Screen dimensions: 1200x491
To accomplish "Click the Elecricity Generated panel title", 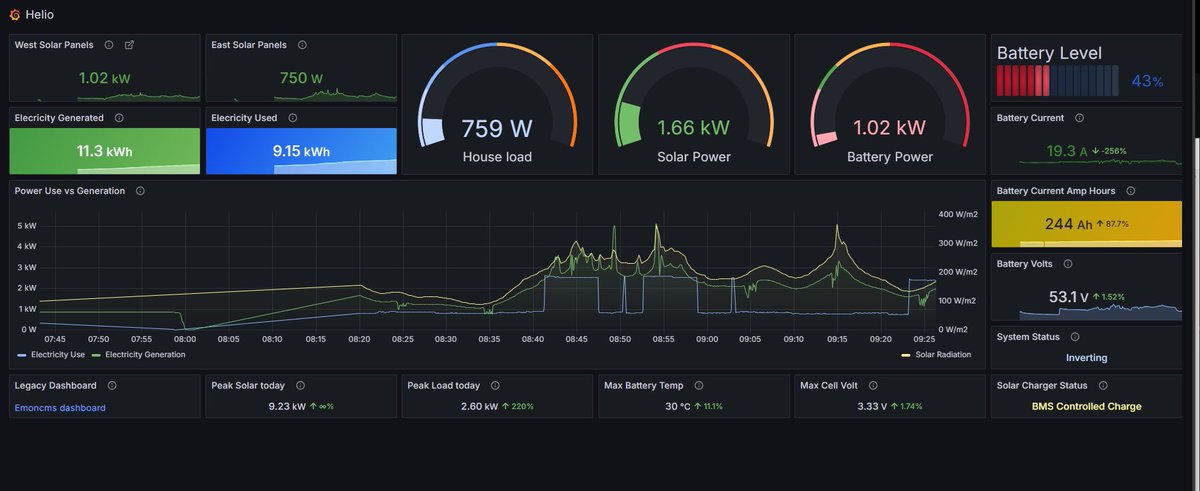I will [x=59, y=118].
